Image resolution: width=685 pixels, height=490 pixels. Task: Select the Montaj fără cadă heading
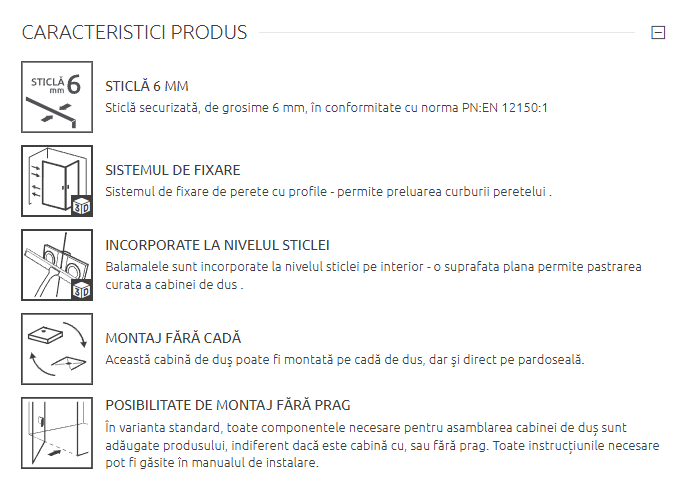point(173,338)
